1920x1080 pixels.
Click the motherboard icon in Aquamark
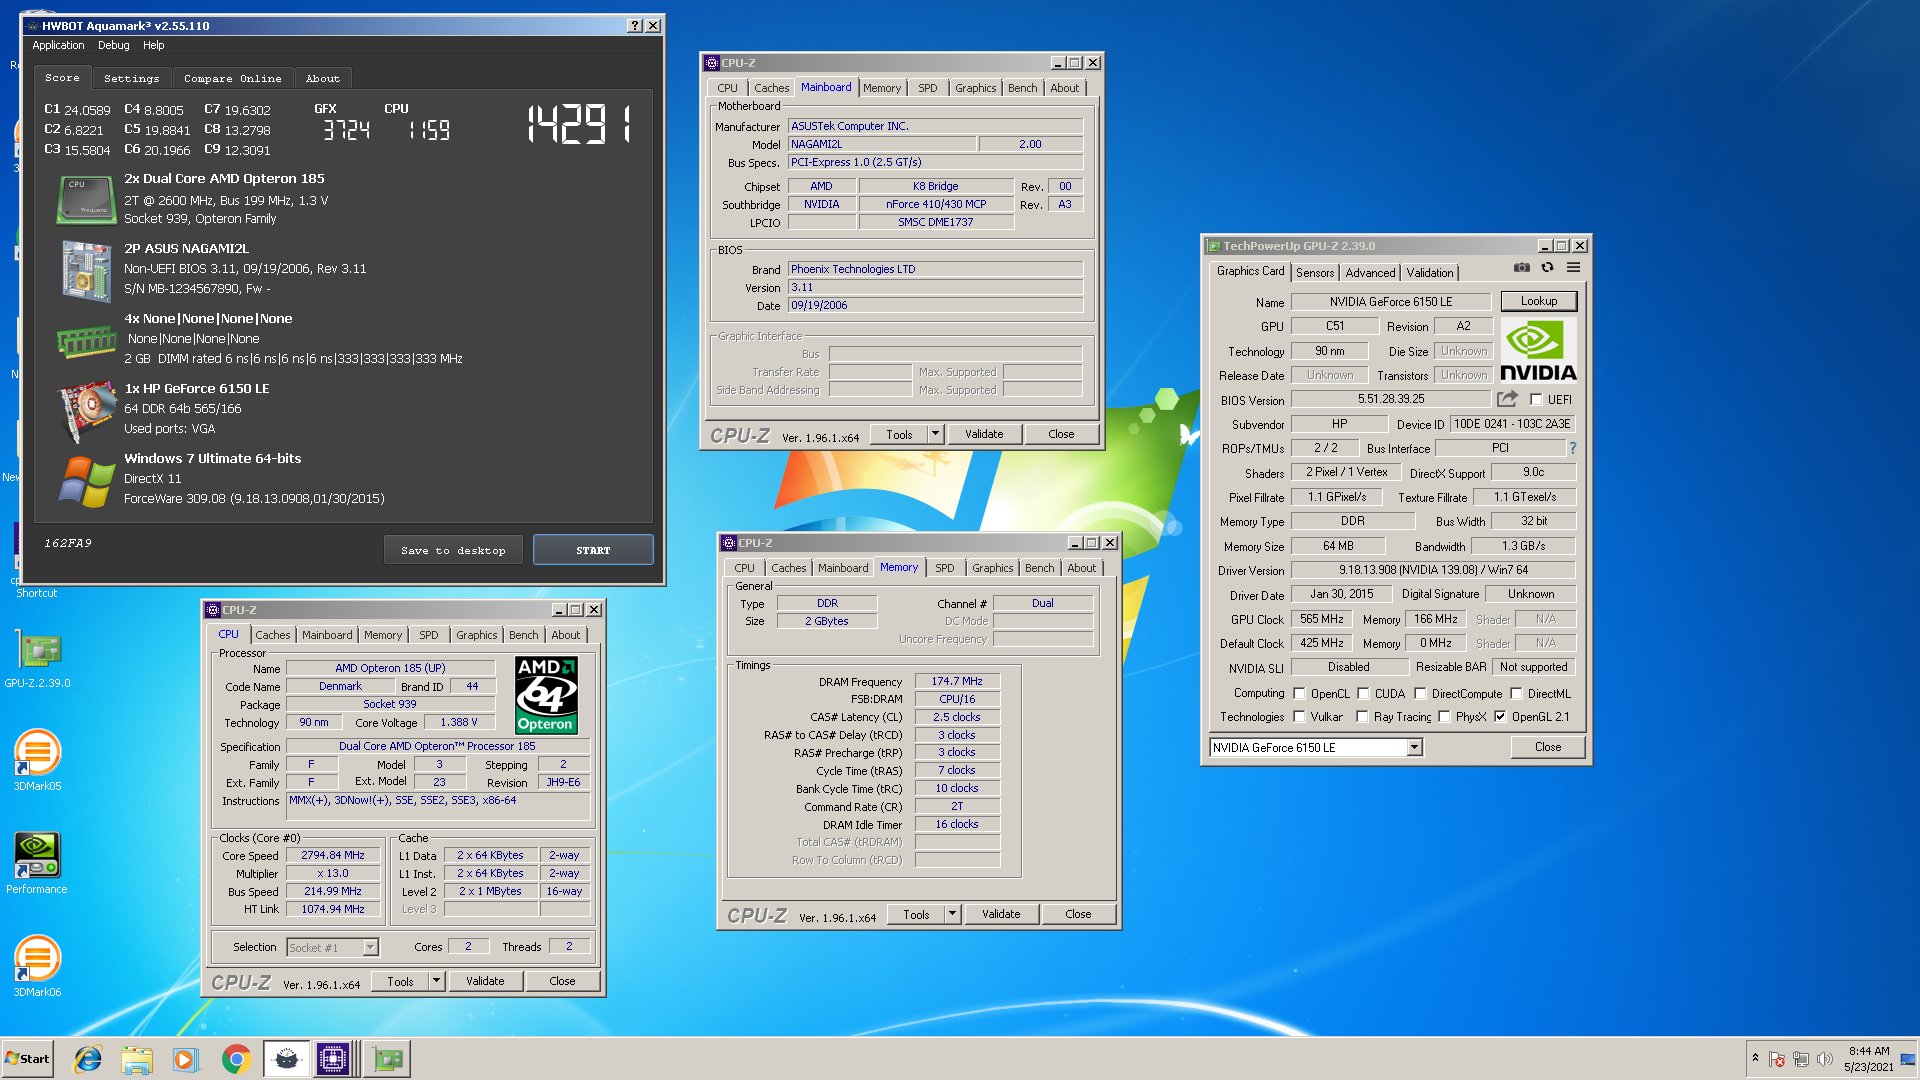[x=86, y=270]
